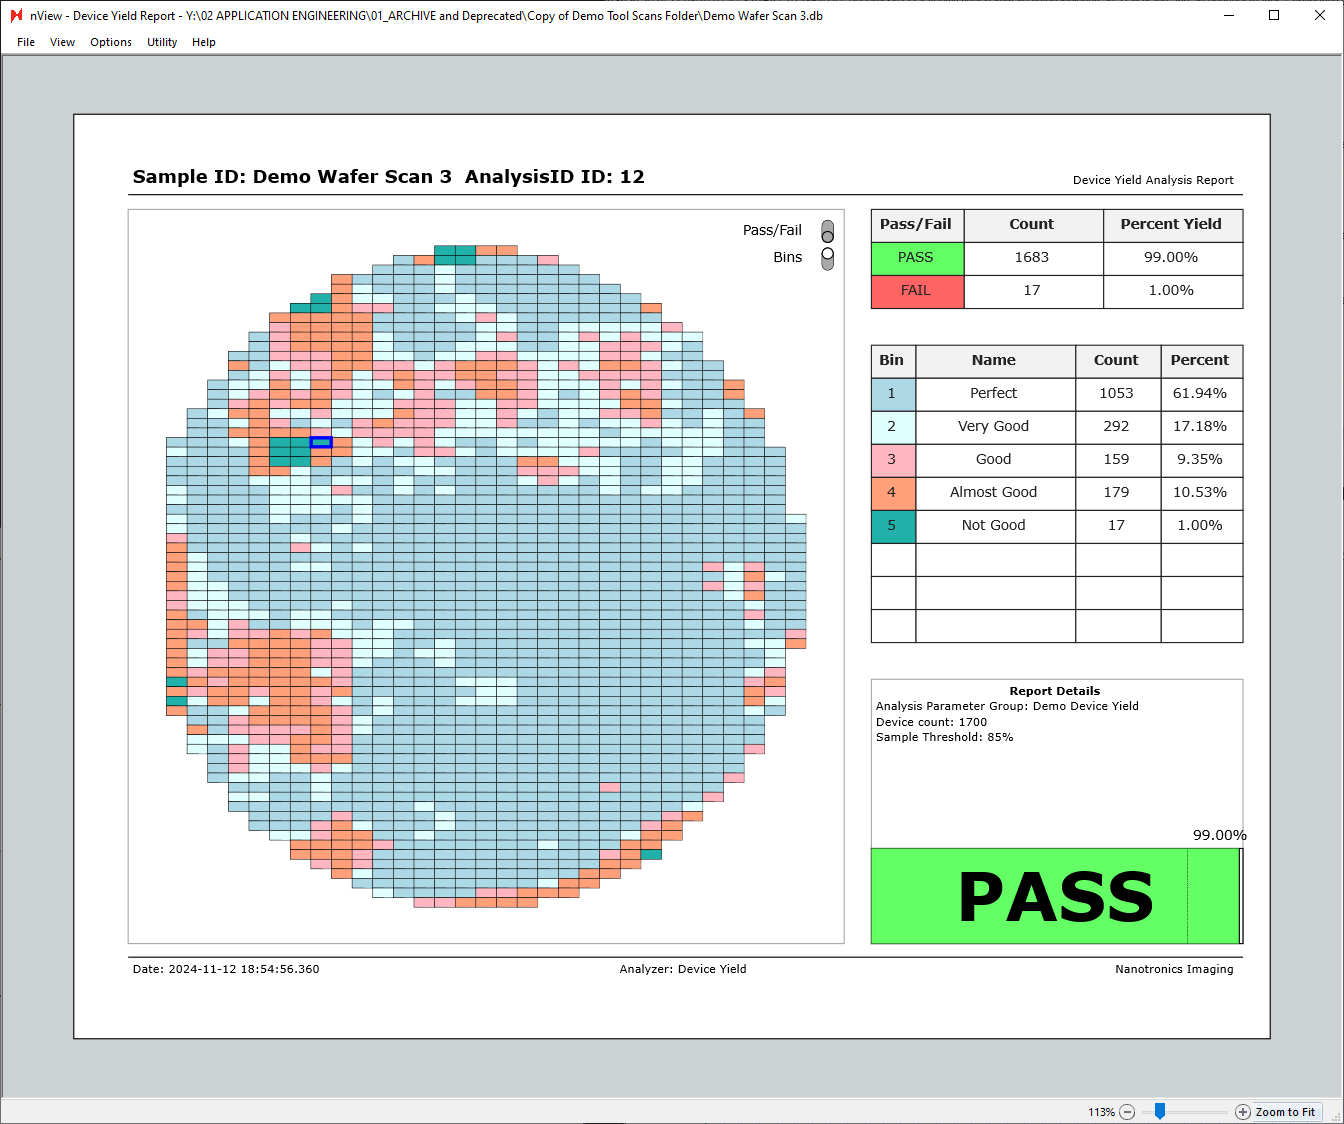The image size is (1344, 1124).
Task: Click the zoom in plus icon
Action: [1242, 1112]
